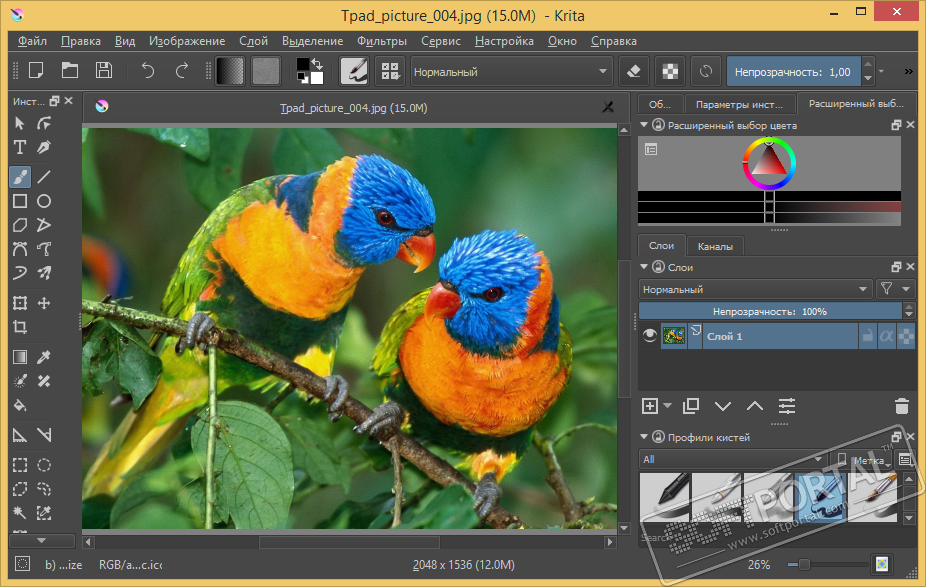The width and height of the screenshot is (926, 587).
Task: Click the Redo arrow icon
Action: (x=182, y=71)
